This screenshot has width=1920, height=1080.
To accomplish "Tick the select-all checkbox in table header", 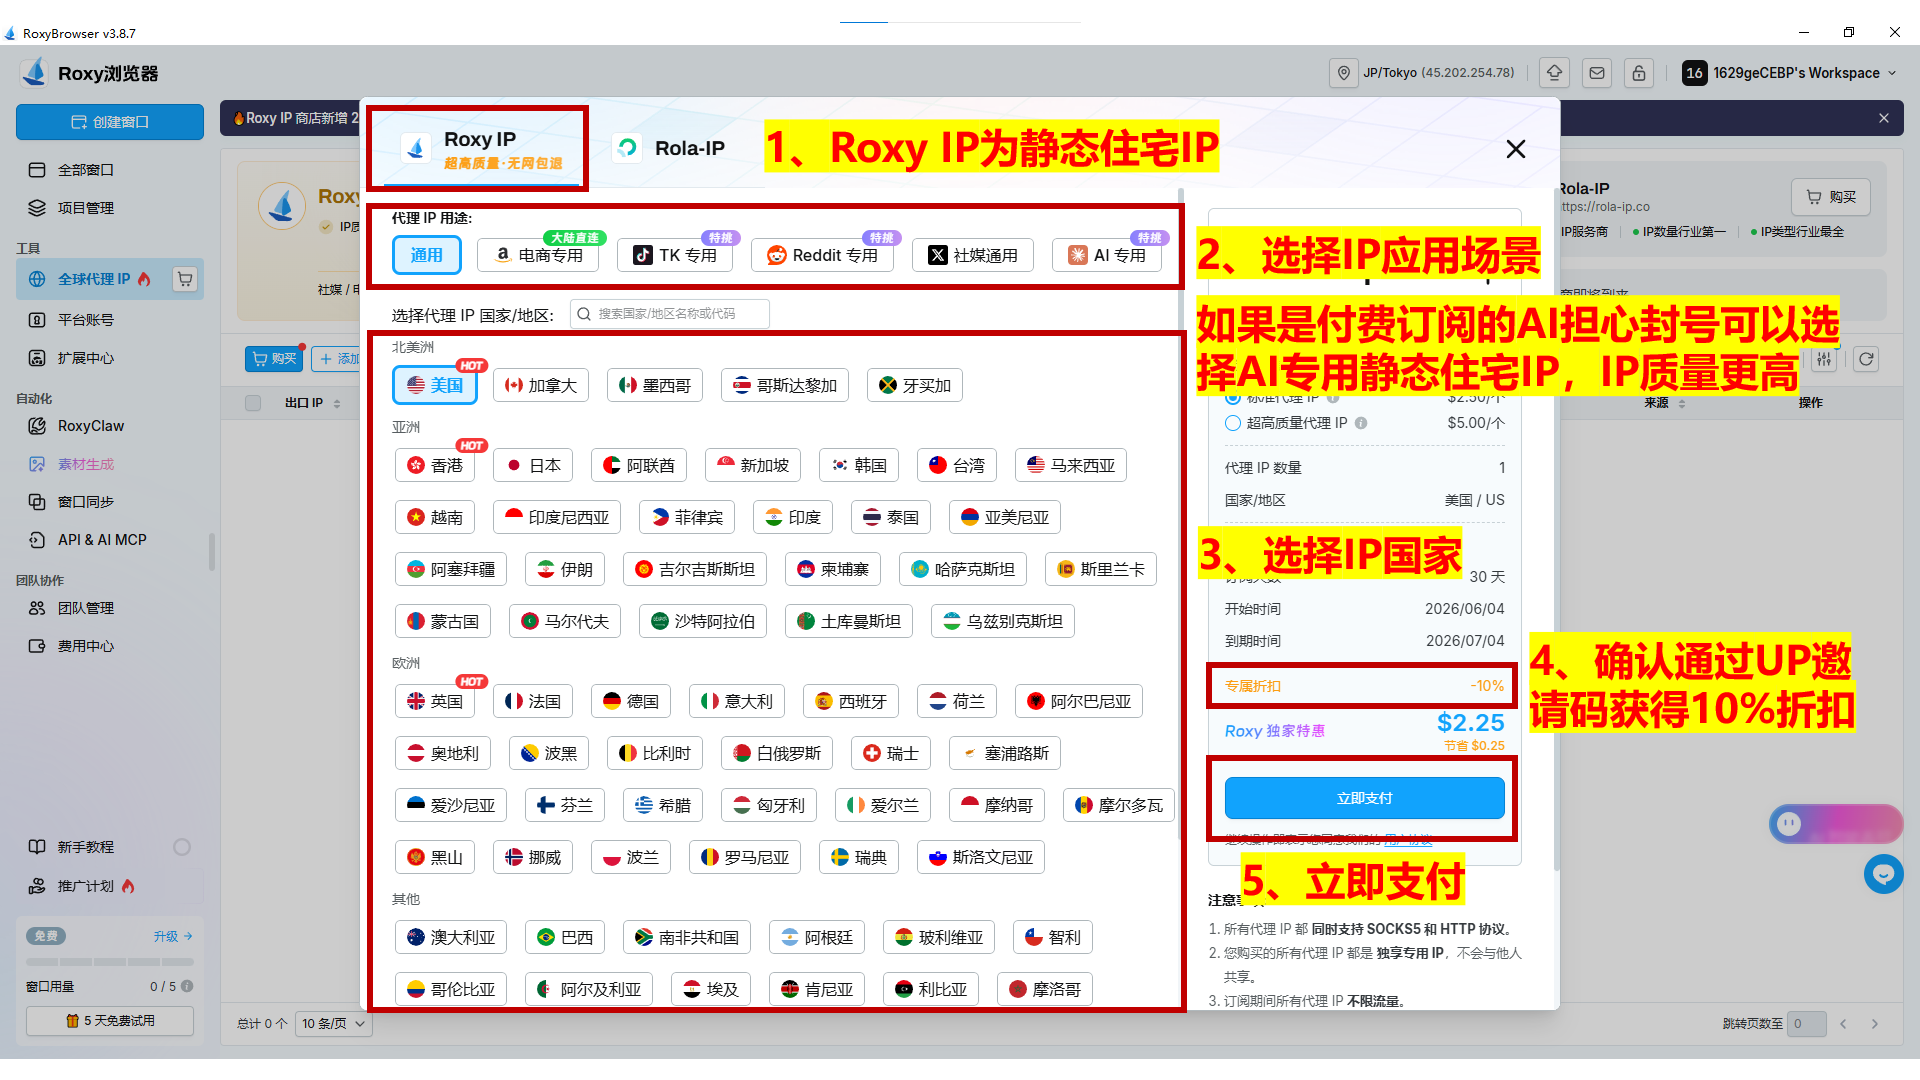I will (x=253, y=403).
